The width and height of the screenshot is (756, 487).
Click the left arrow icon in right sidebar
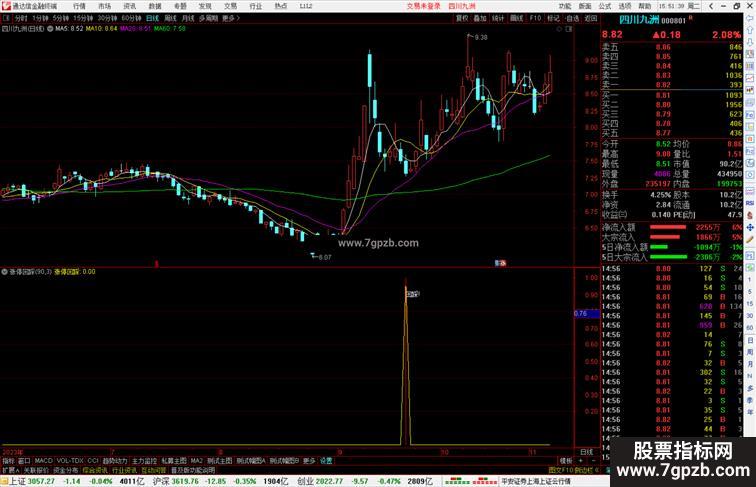pyautogui.click(x=750, y=18)
